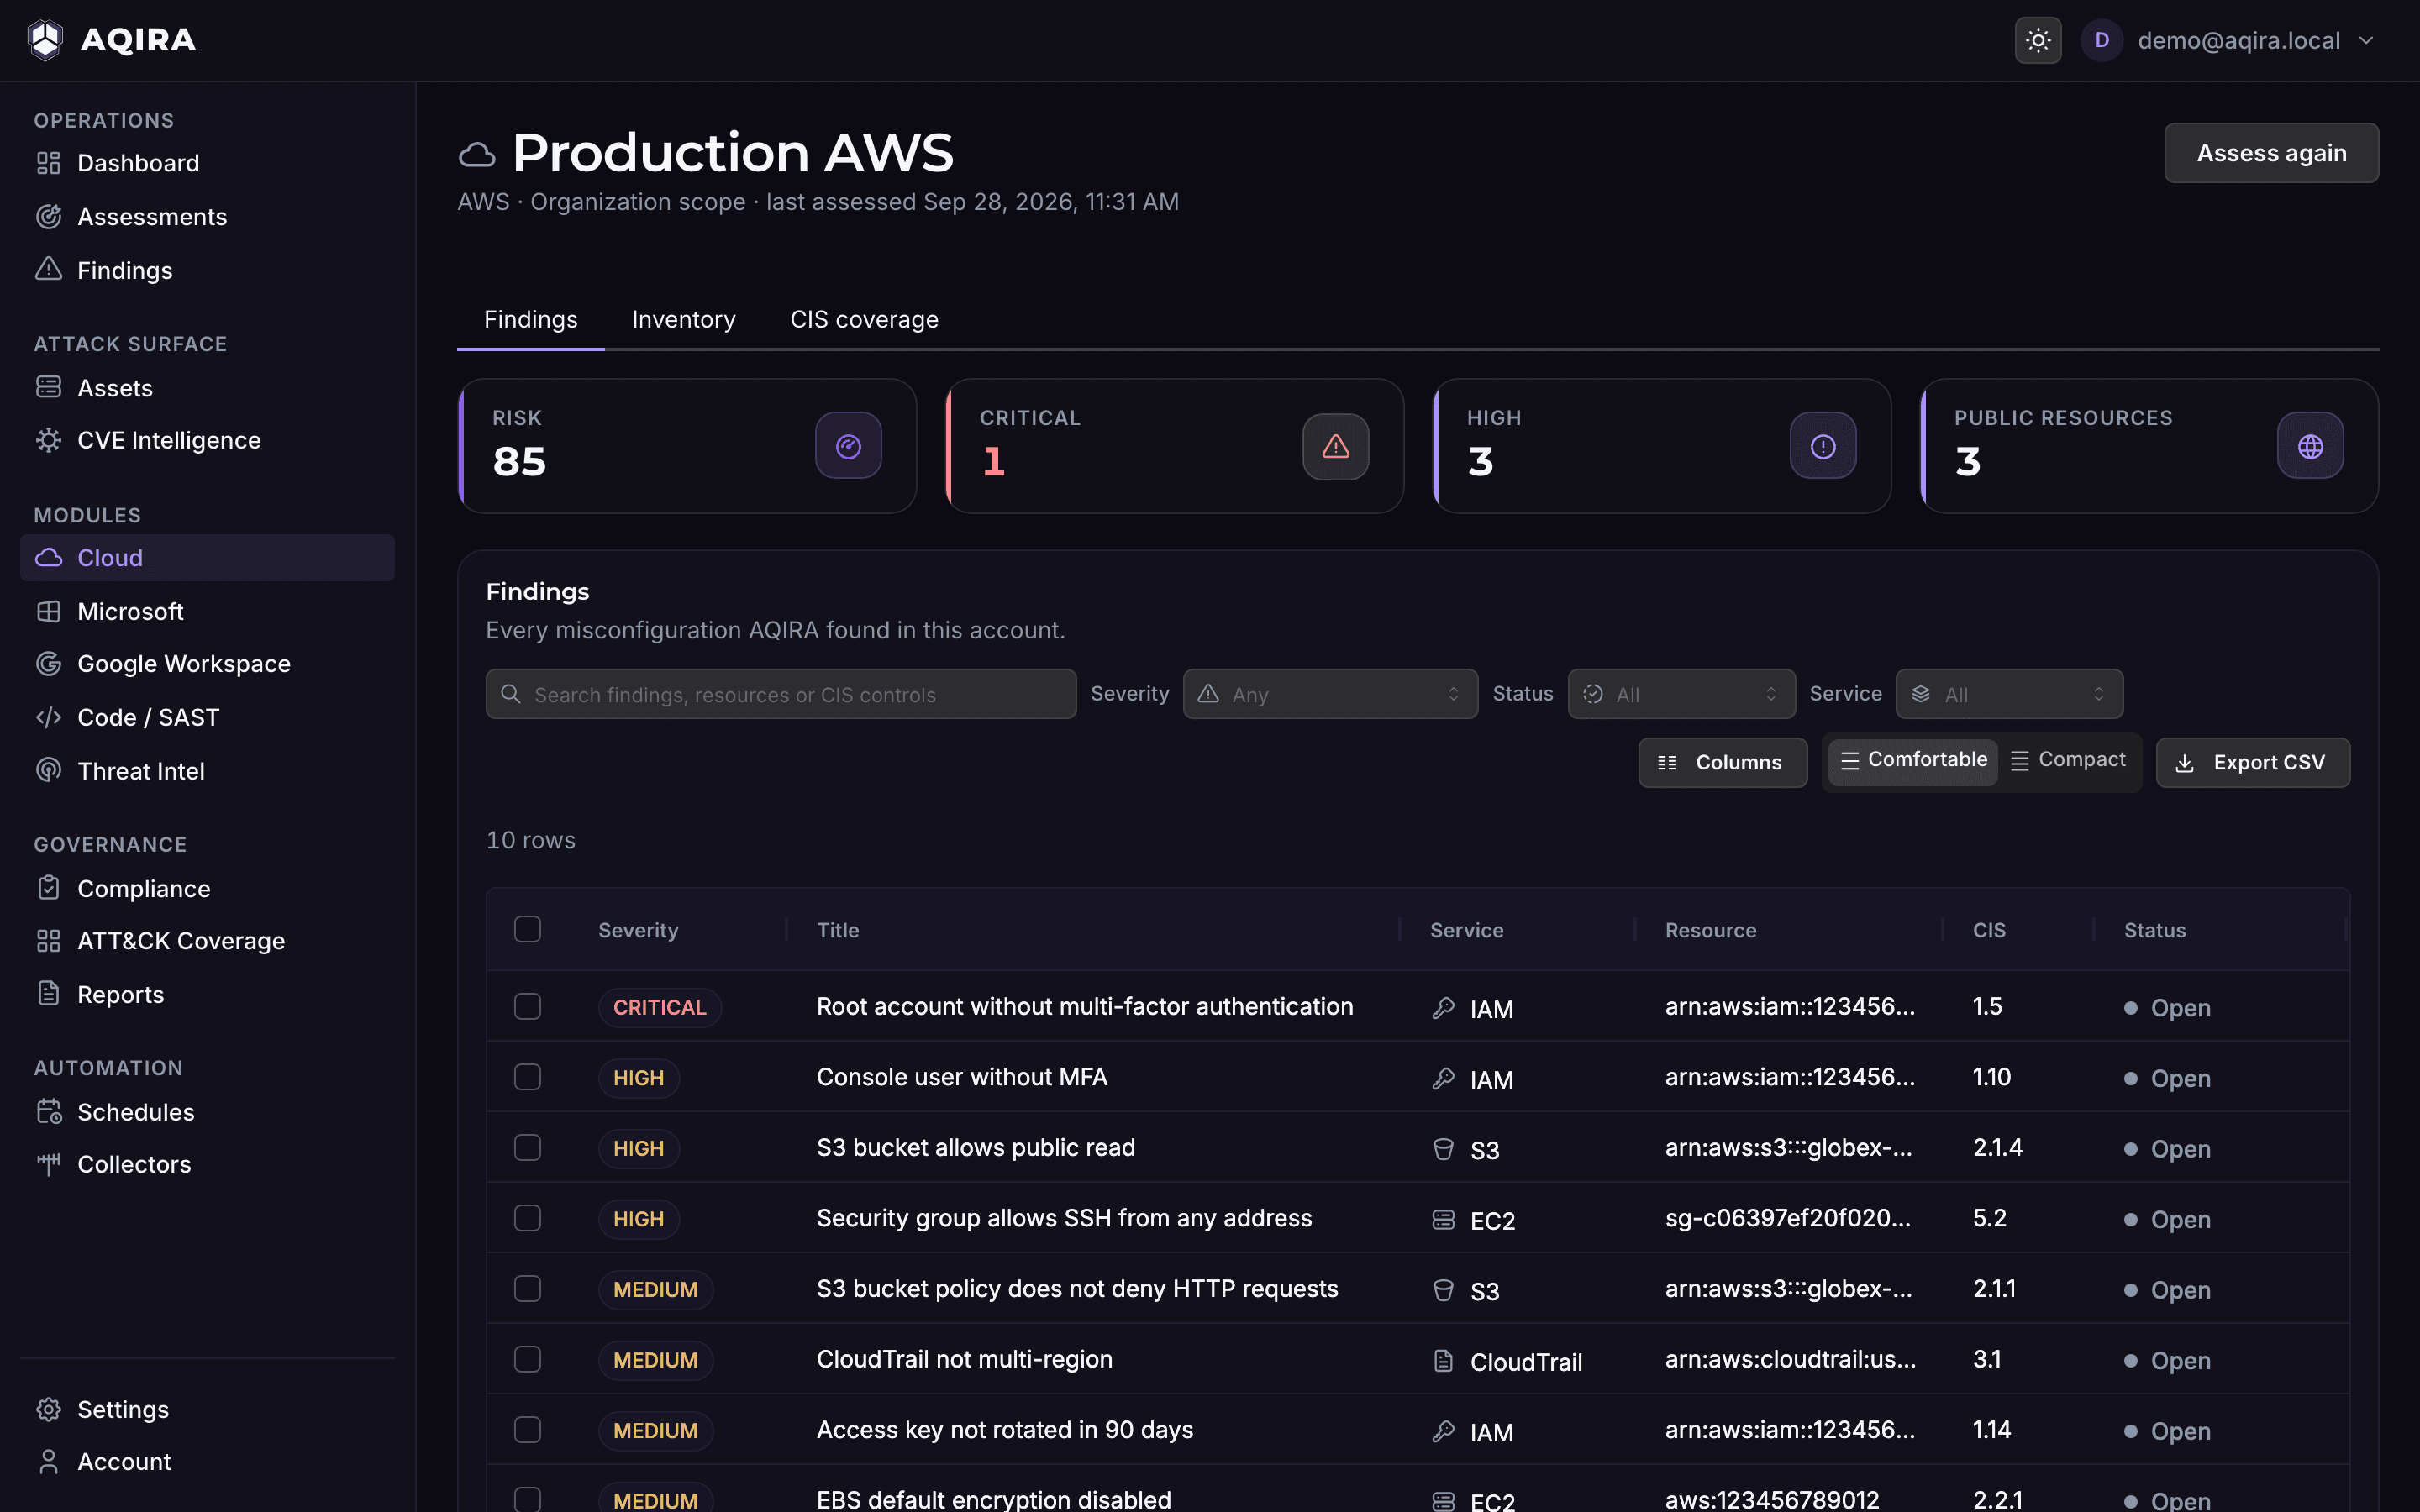Click the Account person icon
The image size is (2420, 1512).
(48, 1462)
